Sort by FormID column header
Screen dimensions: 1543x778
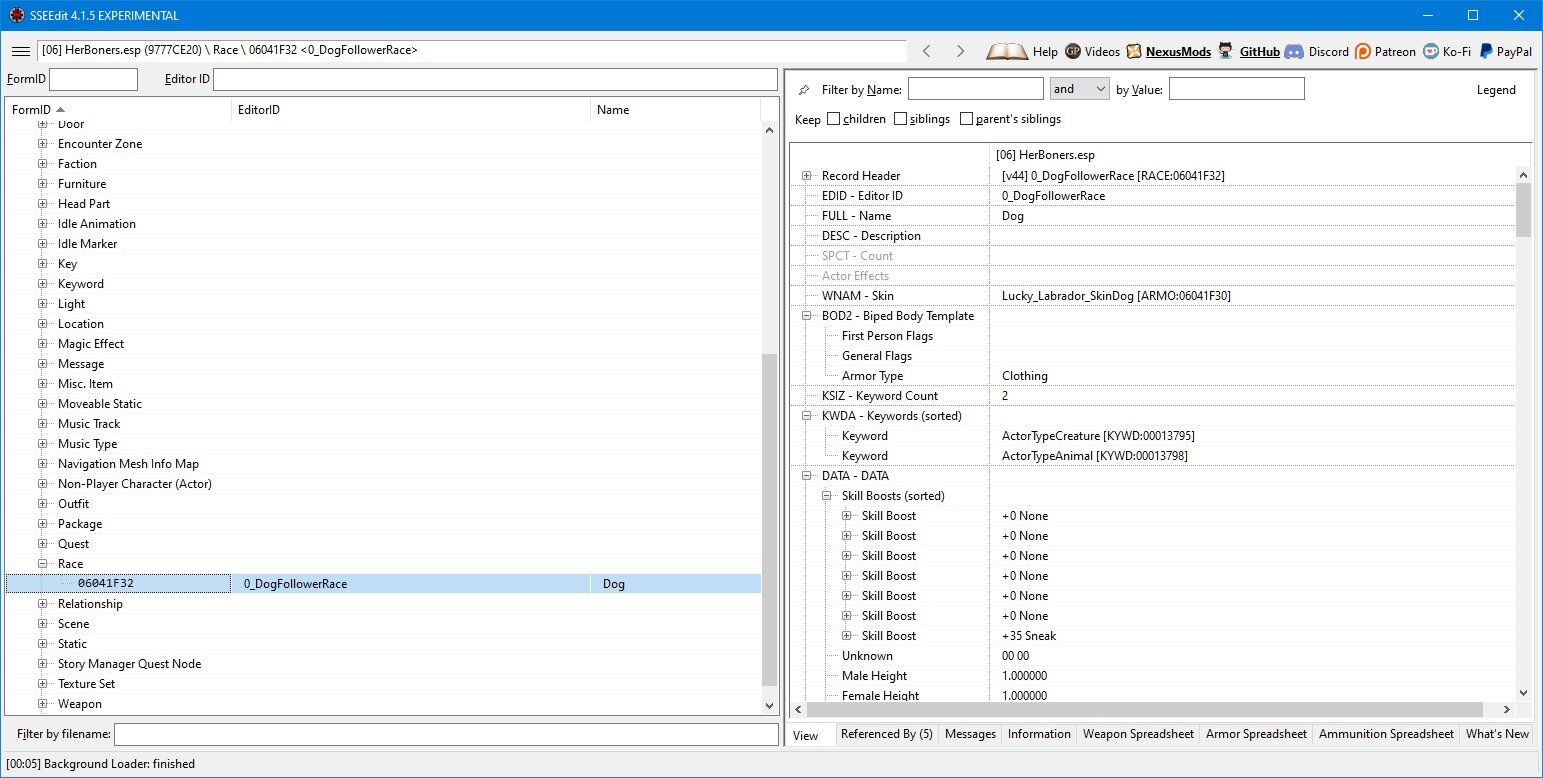[x=118, y=110]
